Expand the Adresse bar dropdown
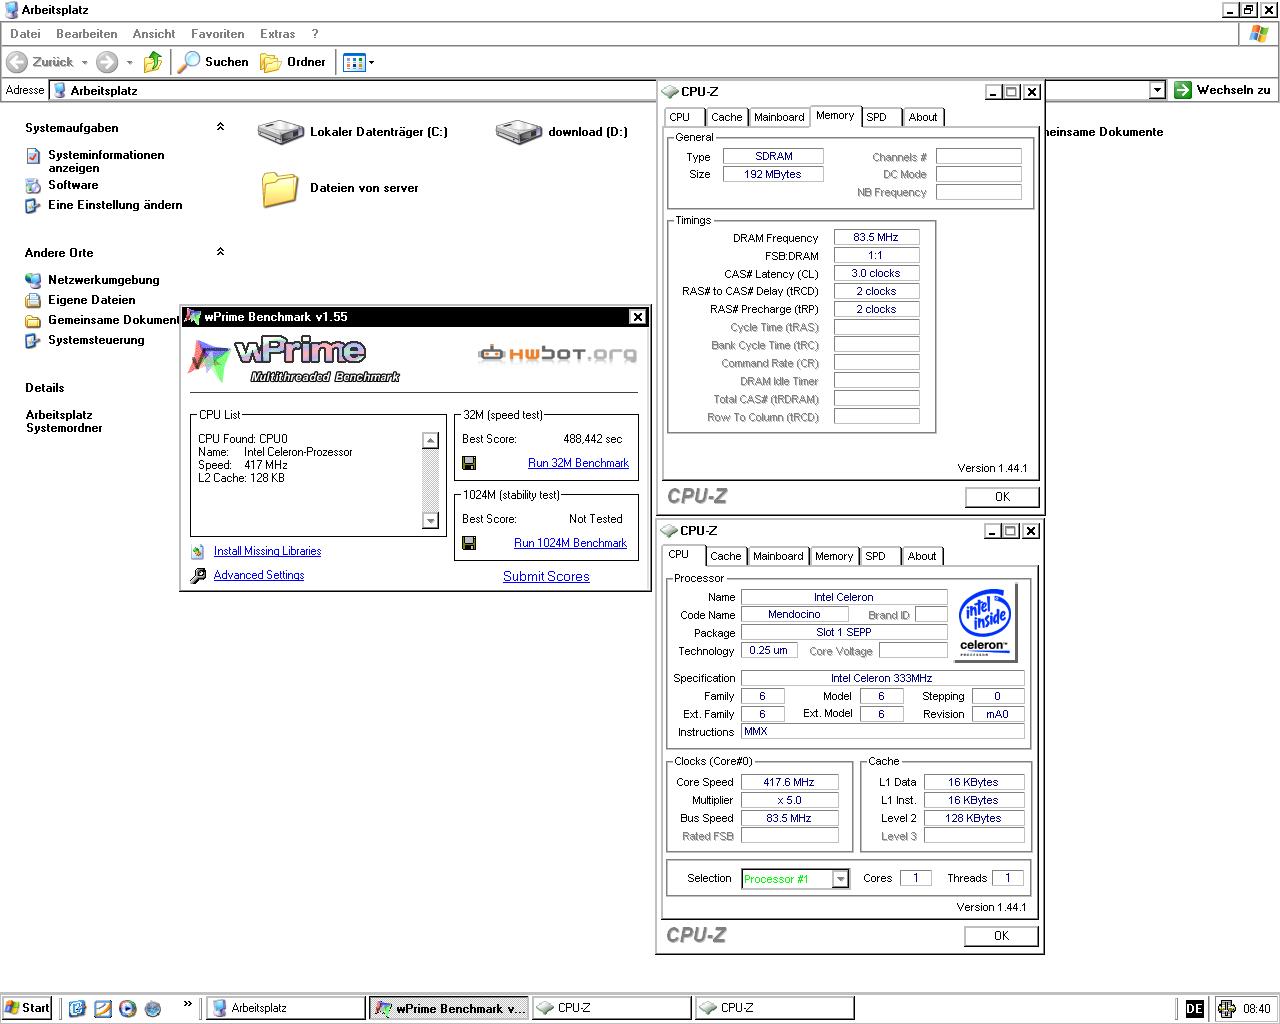The width and height of the screenshot is (1280, 1024). tap(1157, 90)
